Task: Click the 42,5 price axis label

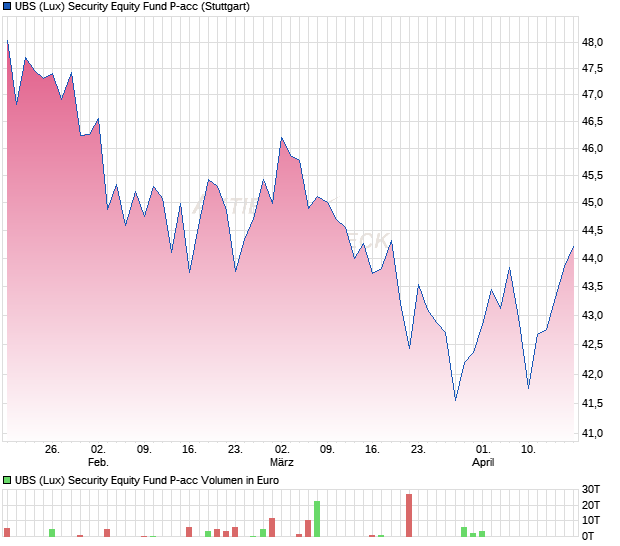Action: pyautogui.click(x=592, y=344)
